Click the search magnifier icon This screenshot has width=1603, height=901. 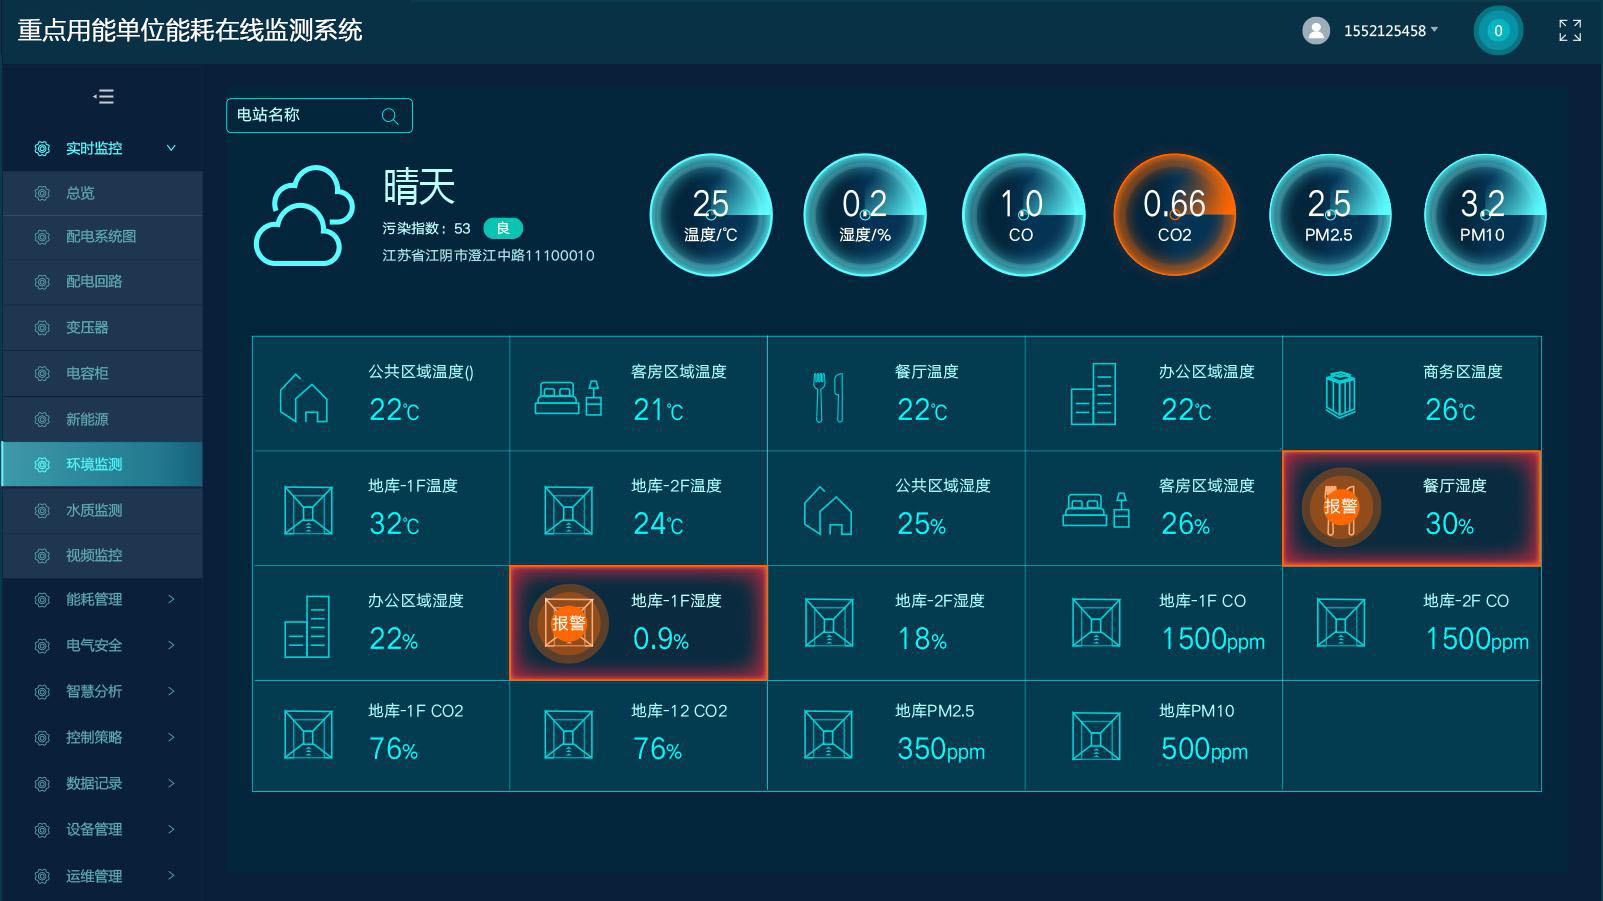tap(390, 116)
